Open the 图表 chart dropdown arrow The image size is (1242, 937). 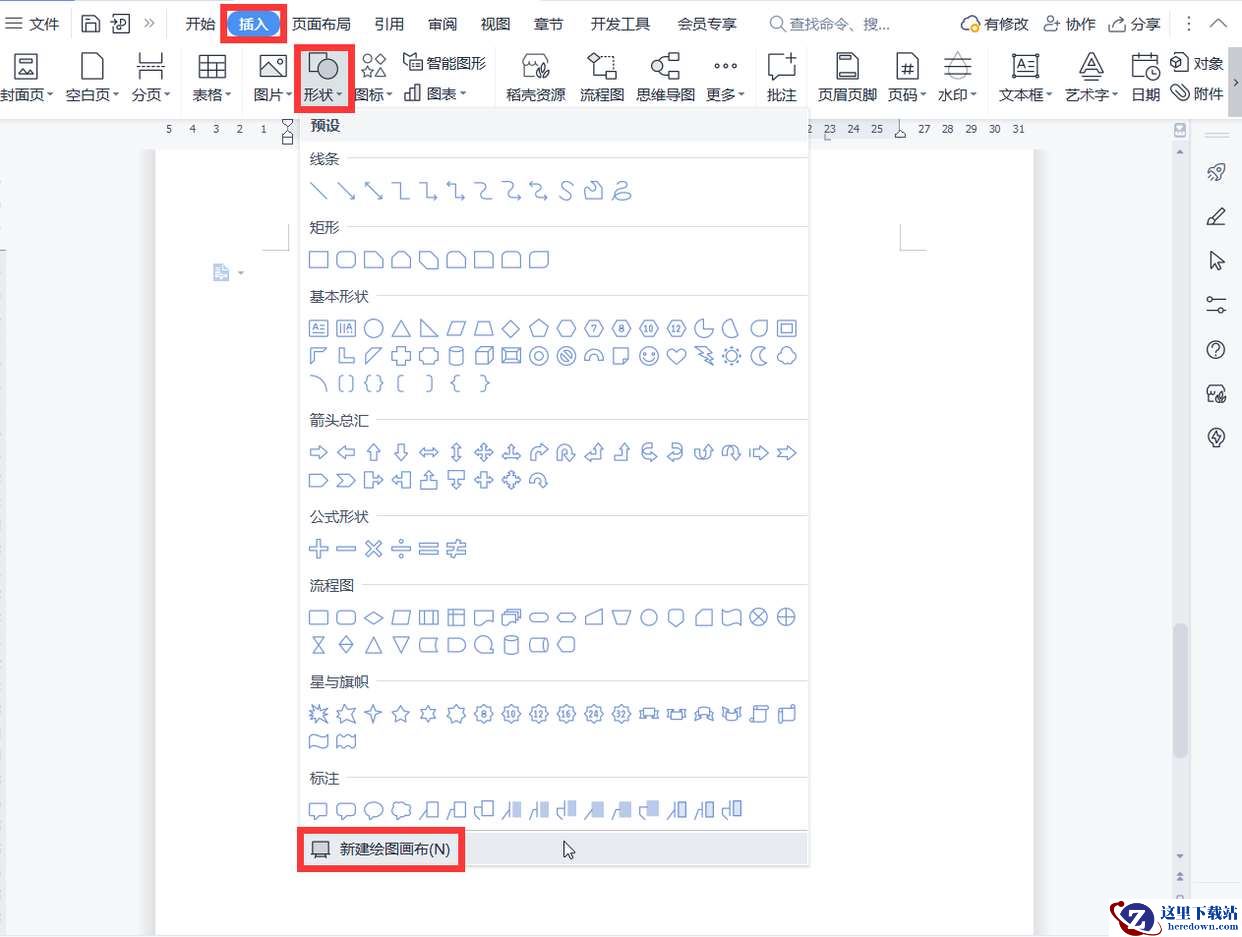tap(465, 94)
